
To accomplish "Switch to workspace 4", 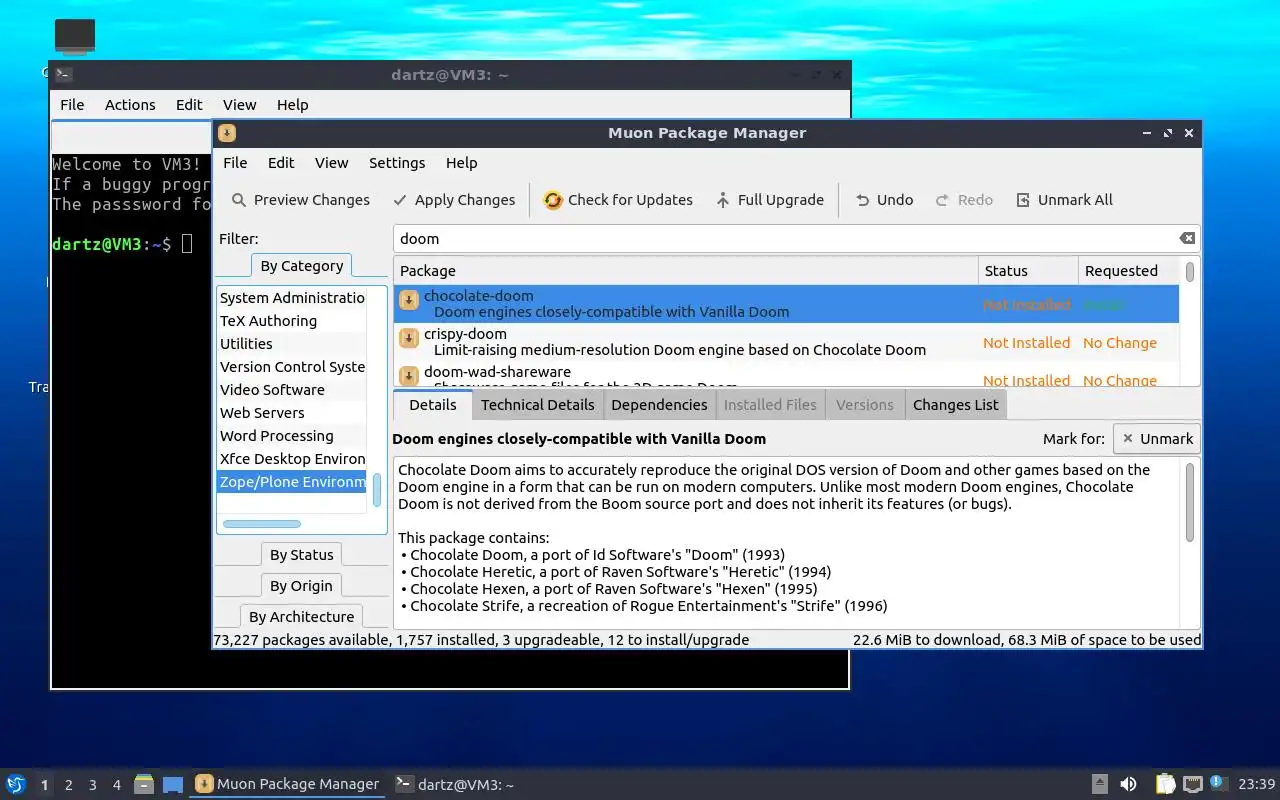I will point(116,785).
